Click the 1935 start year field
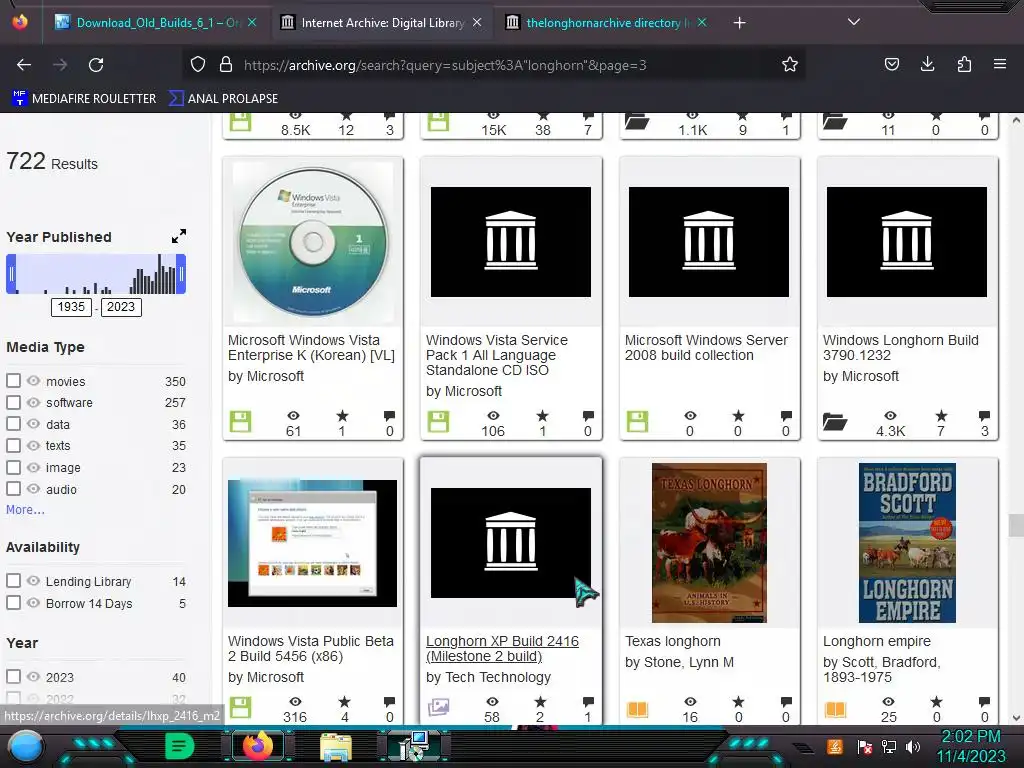Viewport: 1024px width, 768px height. tap(71, 307)
